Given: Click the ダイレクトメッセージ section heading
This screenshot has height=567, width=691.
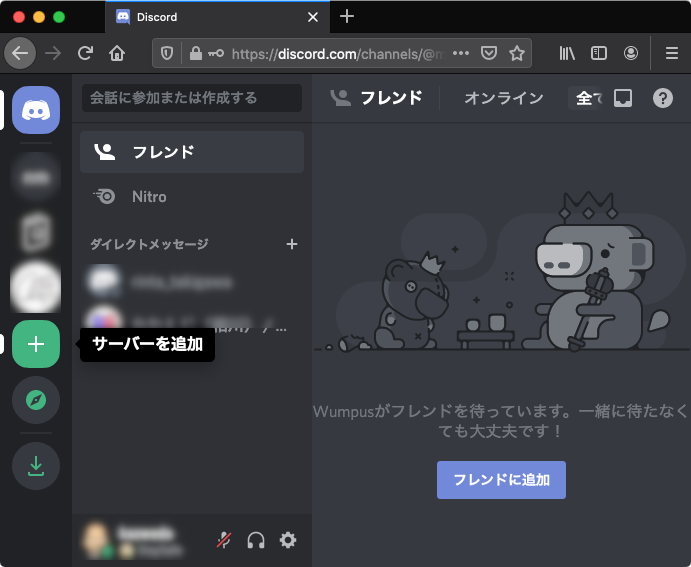Looking at the screenshot, I should tap(149, 244).
